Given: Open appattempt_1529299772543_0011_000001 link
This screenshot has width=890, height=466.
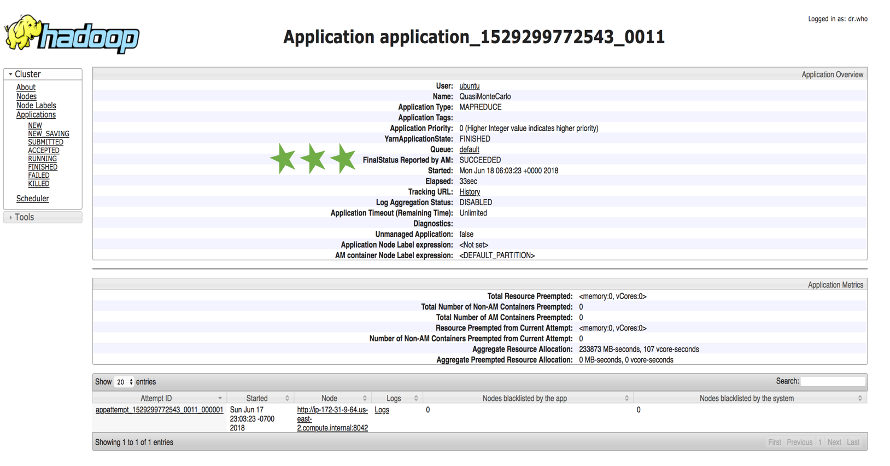Looking at the screenshot, I should [x=159, y=409].
